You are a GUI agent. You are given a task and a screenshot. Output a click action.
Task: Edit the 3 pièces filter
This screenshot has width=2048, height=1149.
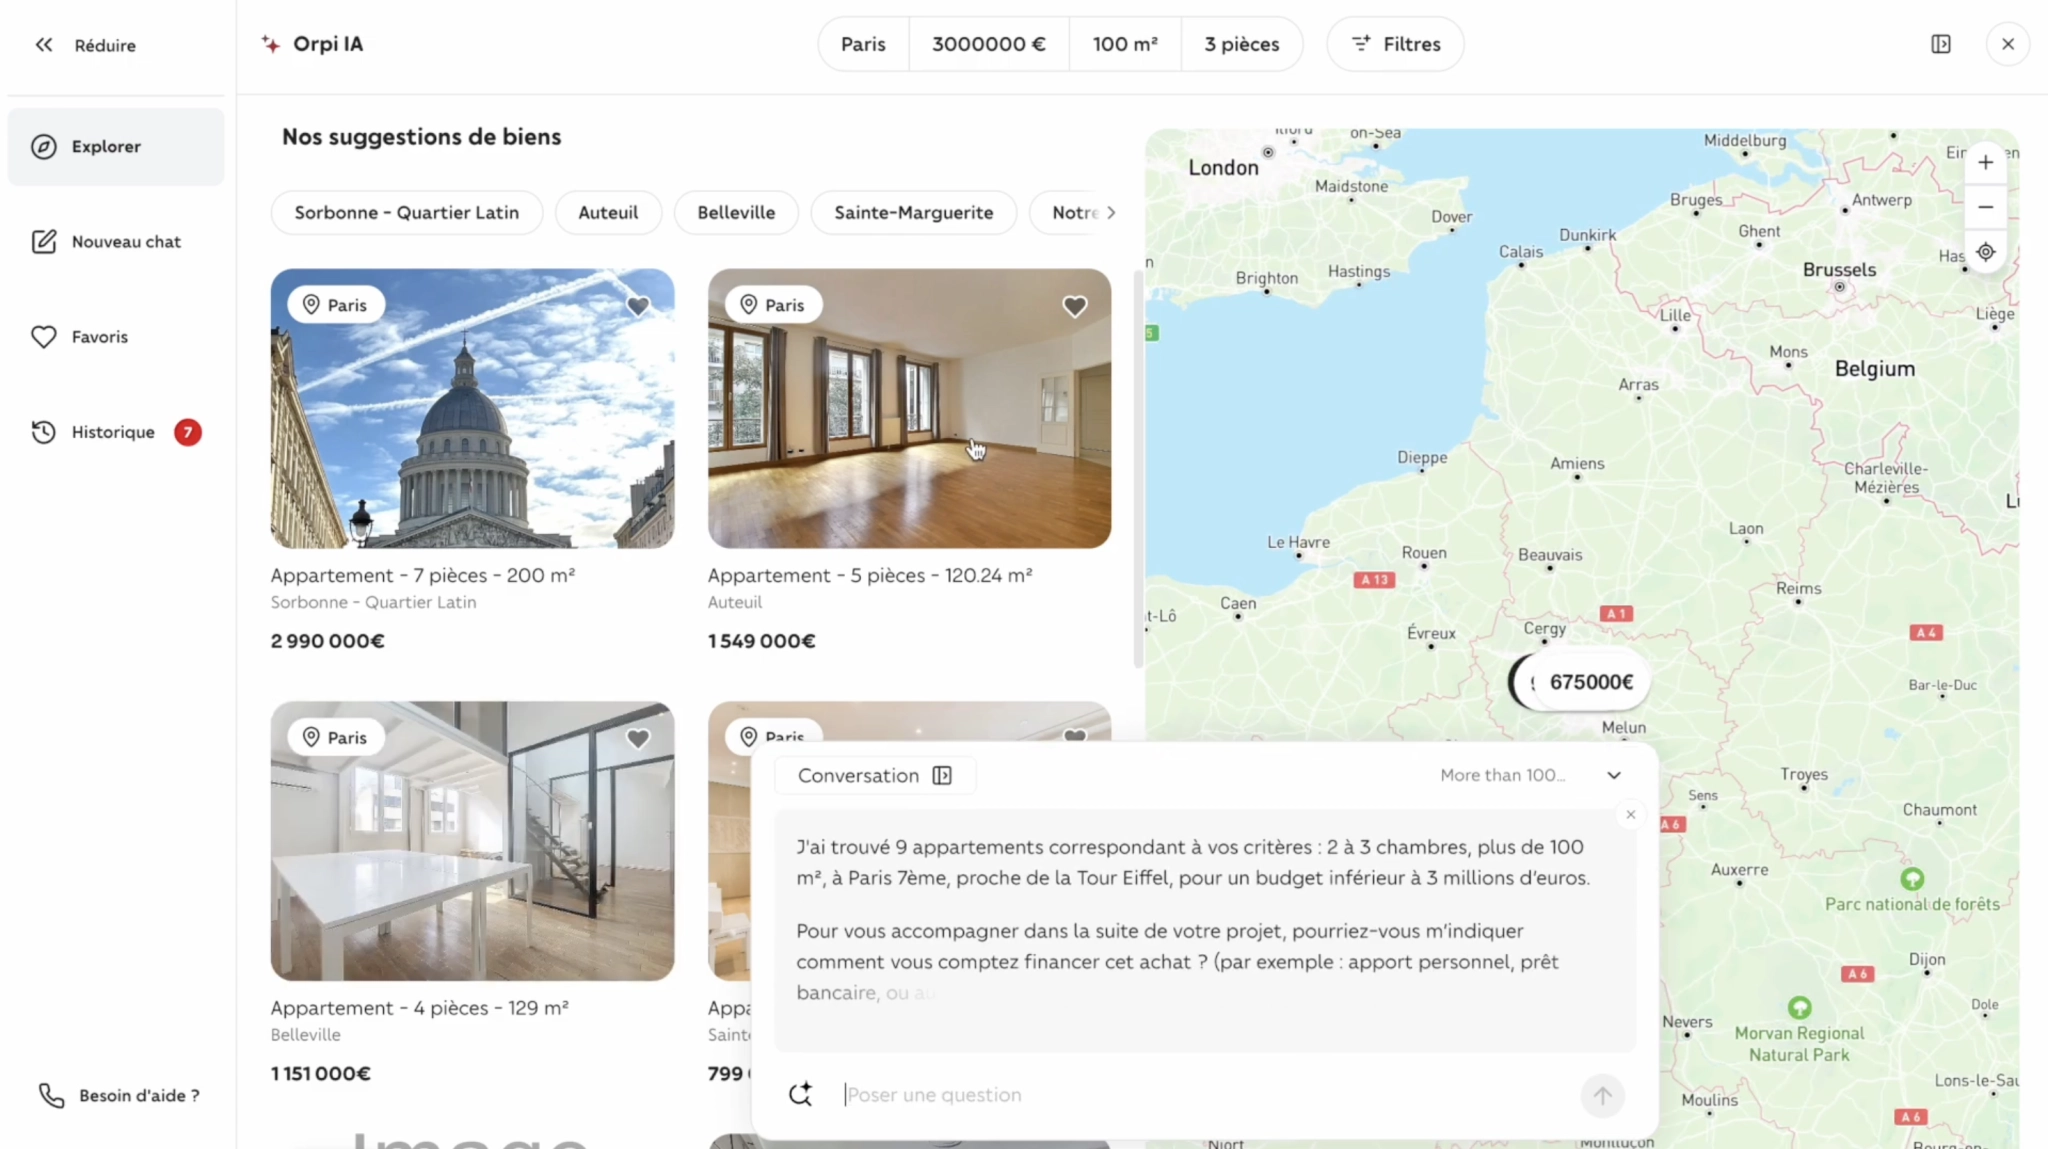pyautogui.click(x=1241, y=44)
